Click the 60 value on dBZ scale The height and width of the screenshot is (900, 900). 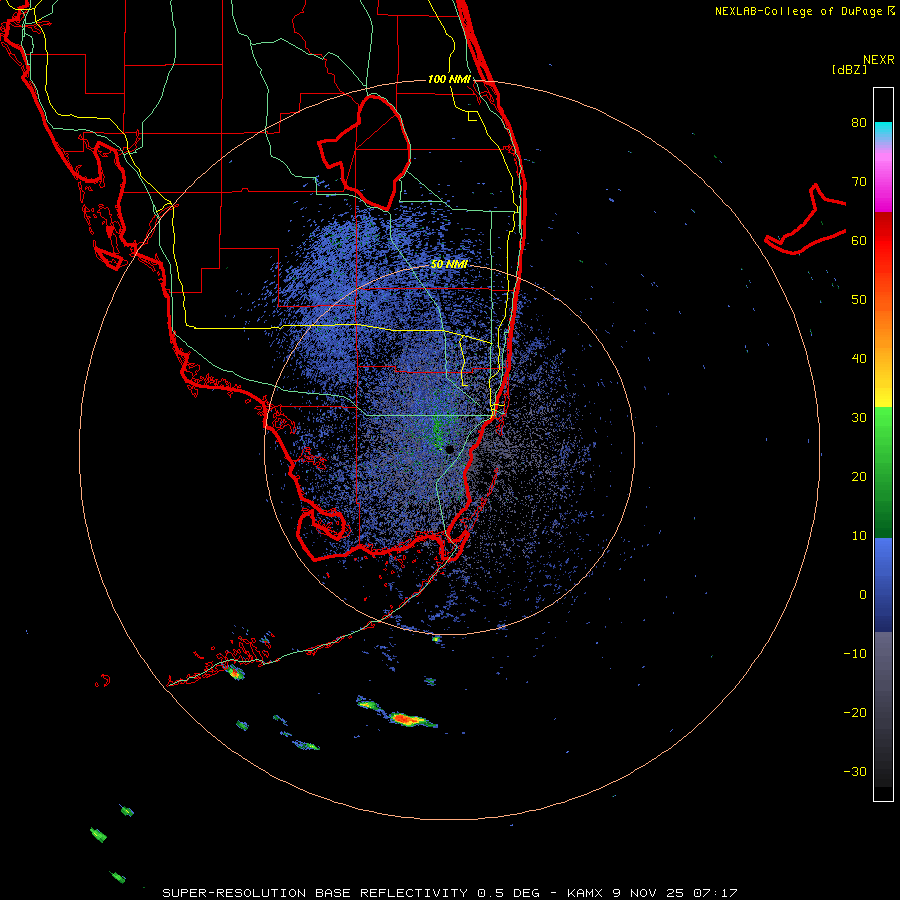point(859,241)
